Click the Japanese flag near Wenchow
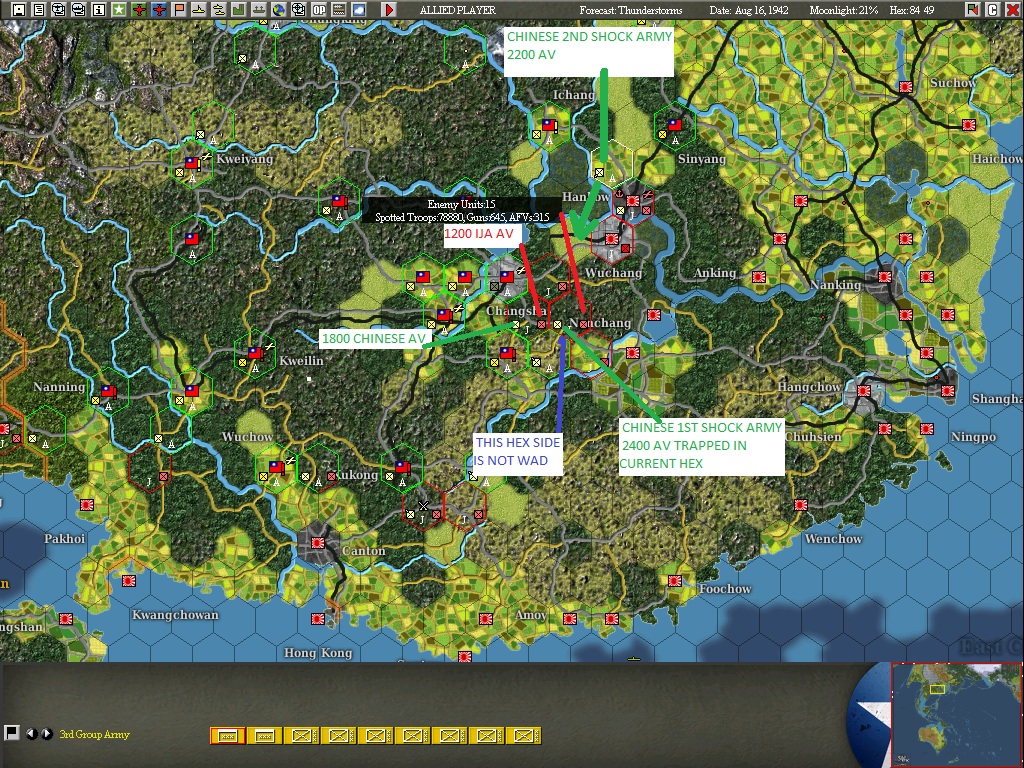Viewport: 1024px width, 768px height. (801, 505)
